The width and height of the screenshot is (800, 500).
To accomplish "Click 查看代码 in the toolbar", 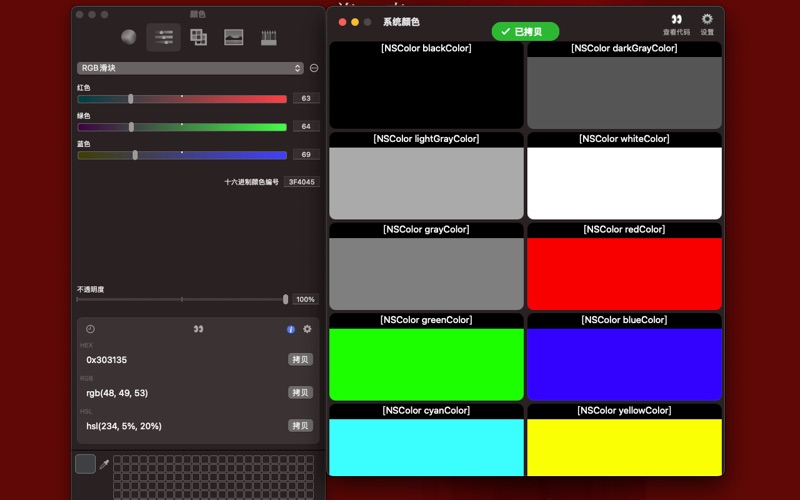I will tap(676, 24).
